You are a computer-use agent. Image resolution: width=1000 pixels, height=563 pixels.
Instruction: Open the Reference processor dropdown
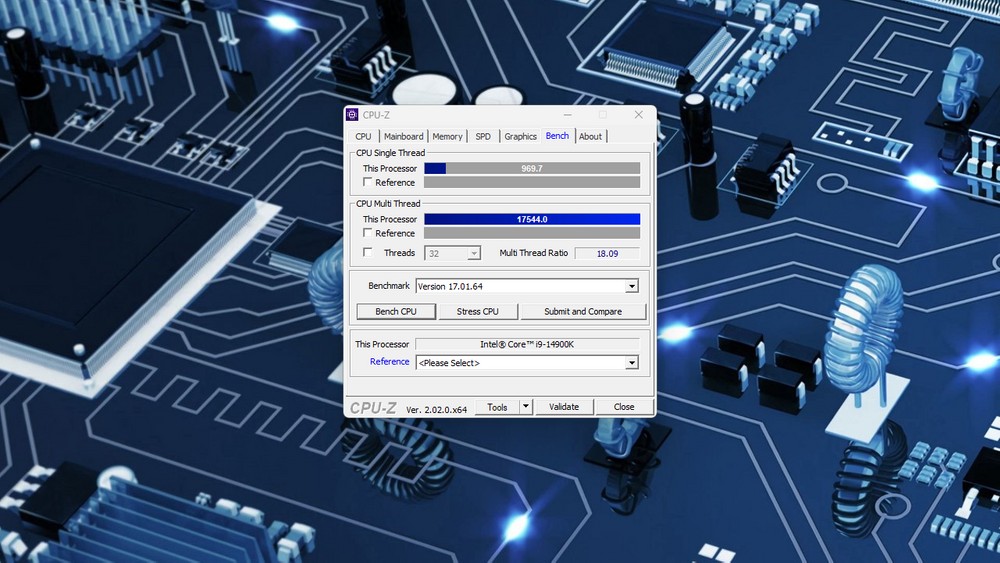pyautogui.click(x=527, y=363)
